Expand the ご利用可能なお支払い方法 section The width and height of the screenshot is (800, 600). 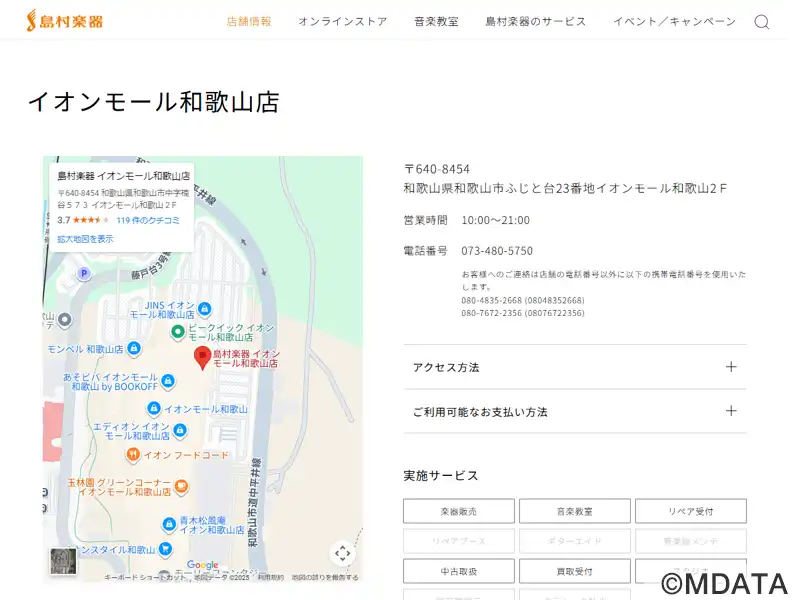point(574,411)
